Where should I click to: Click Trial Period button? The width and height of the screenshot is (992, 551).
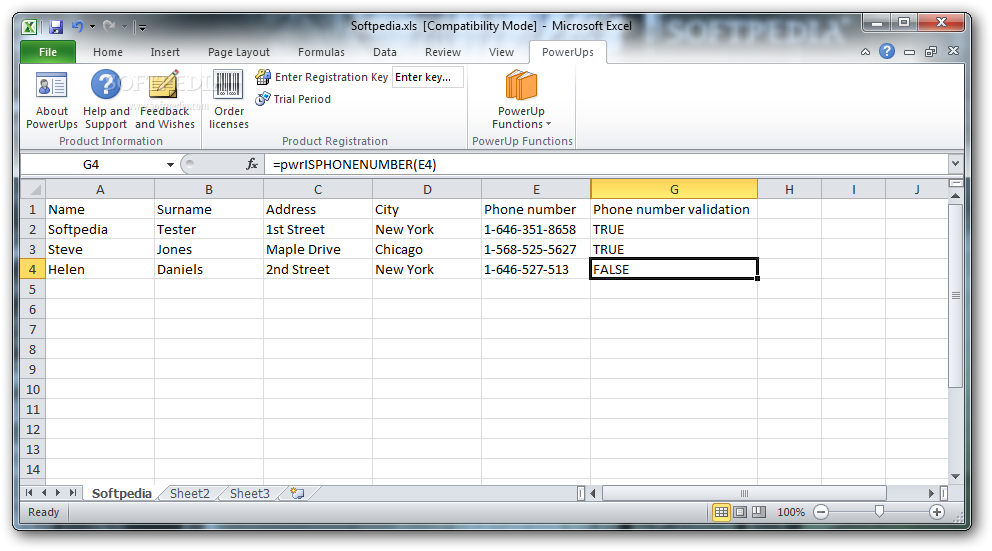pyautogui.click(x=293, y=99)
